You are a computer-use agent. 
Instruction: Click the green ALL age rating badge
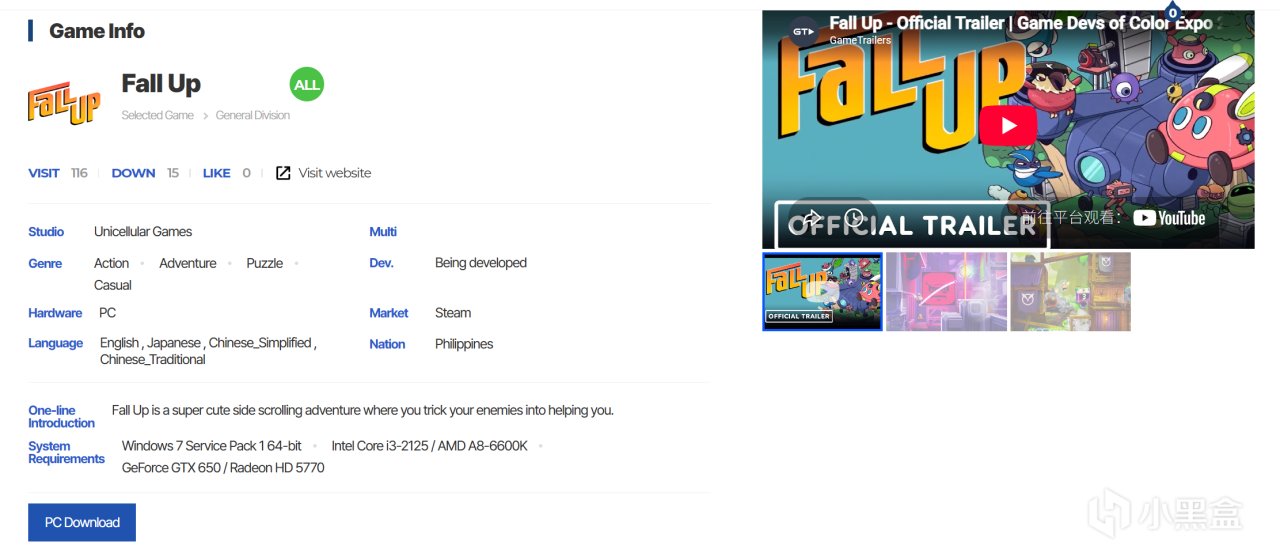(307, 84)
